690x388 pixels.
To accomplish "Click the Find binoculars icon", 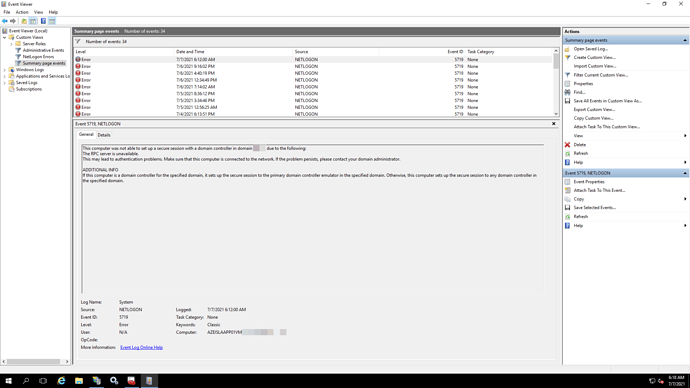I will point(567,92).
